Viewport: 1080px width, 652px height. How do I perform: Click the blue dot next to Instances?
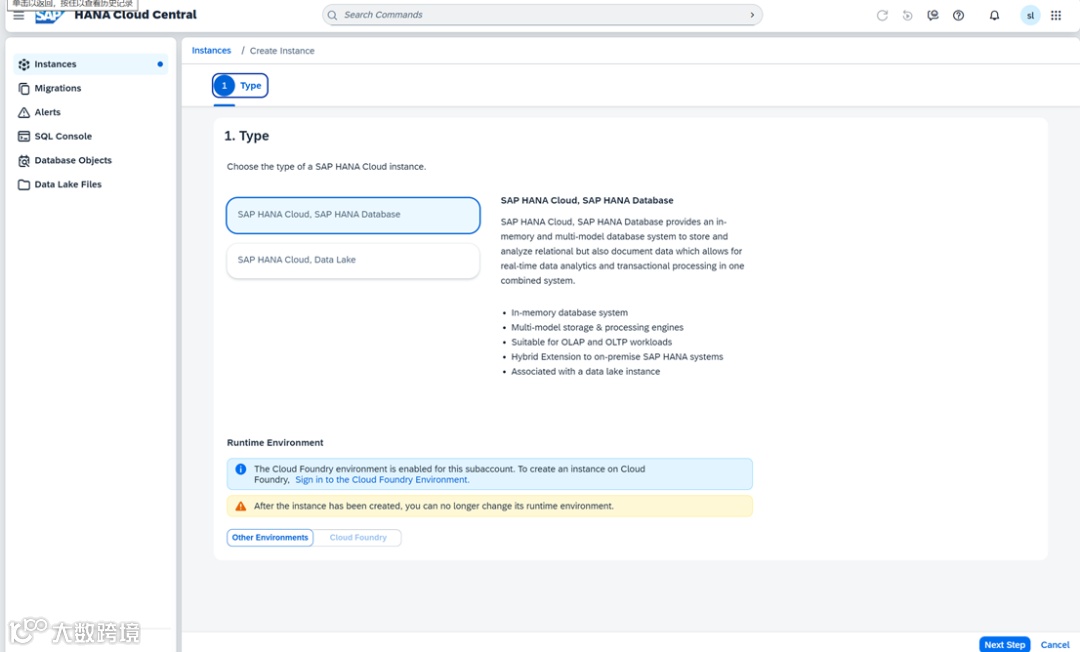pos(160,64)
